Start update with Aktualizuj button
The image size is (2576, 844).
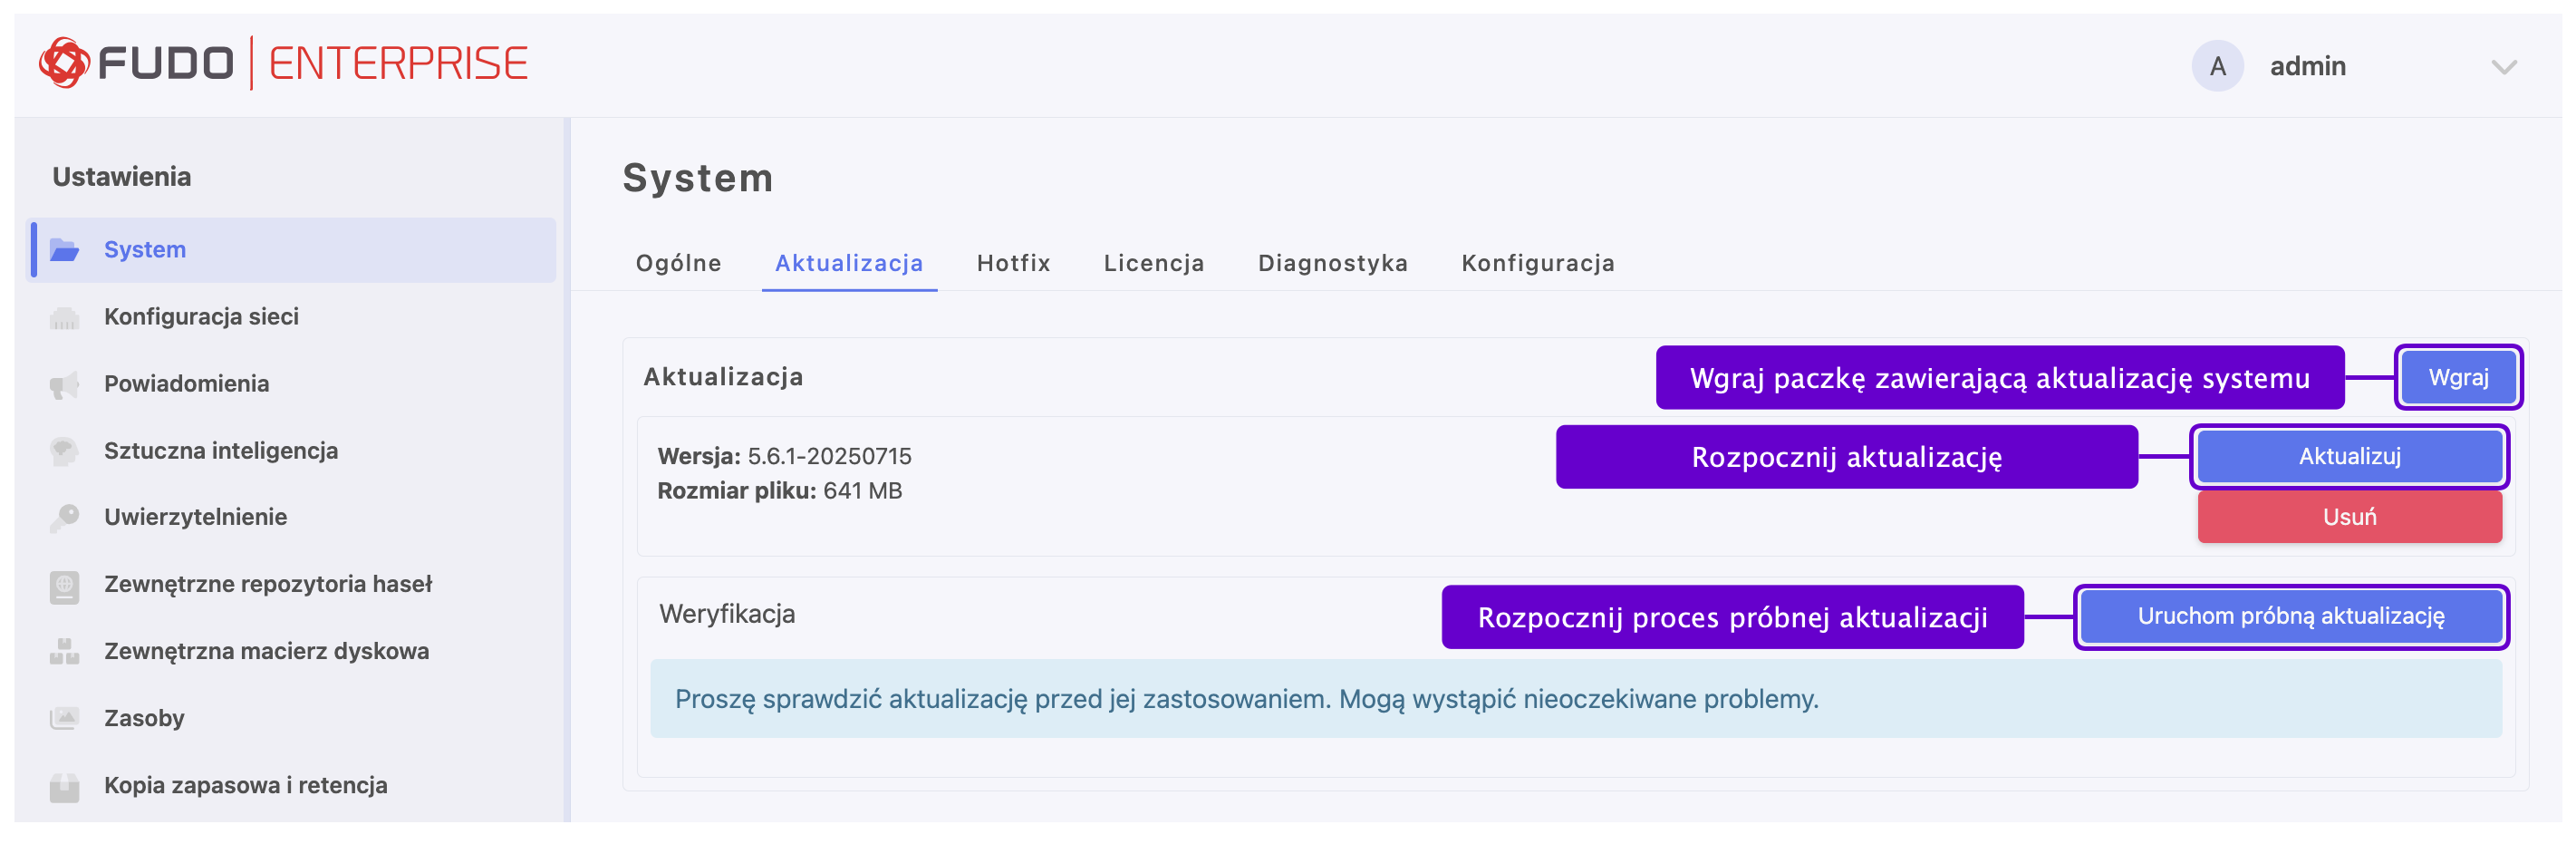click(x=2349, y=457)
